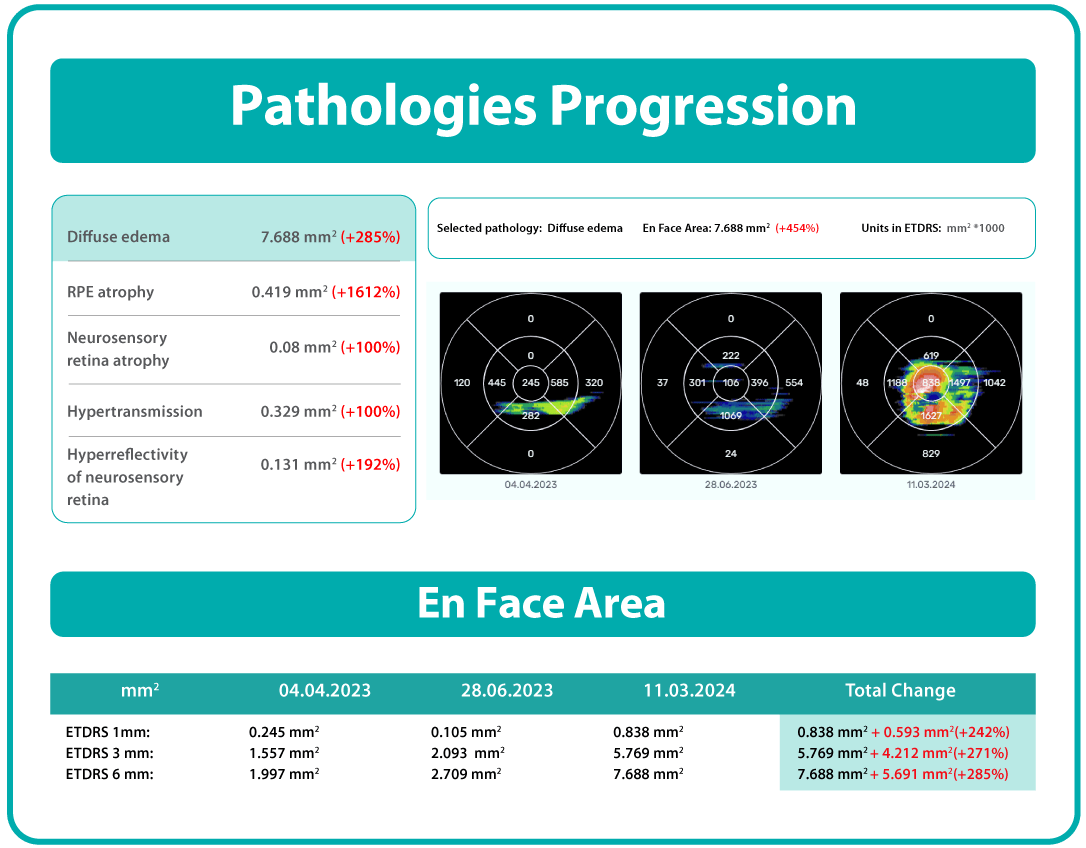Click sector value 1069 in the 28.06.2023 map

point(731,416)
